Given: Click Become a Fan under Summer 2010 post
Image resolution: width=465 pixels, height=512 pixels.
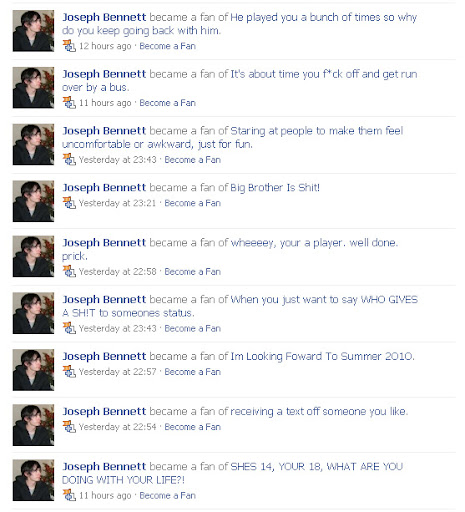Looking at the screenshot, I should pos(193,372).
